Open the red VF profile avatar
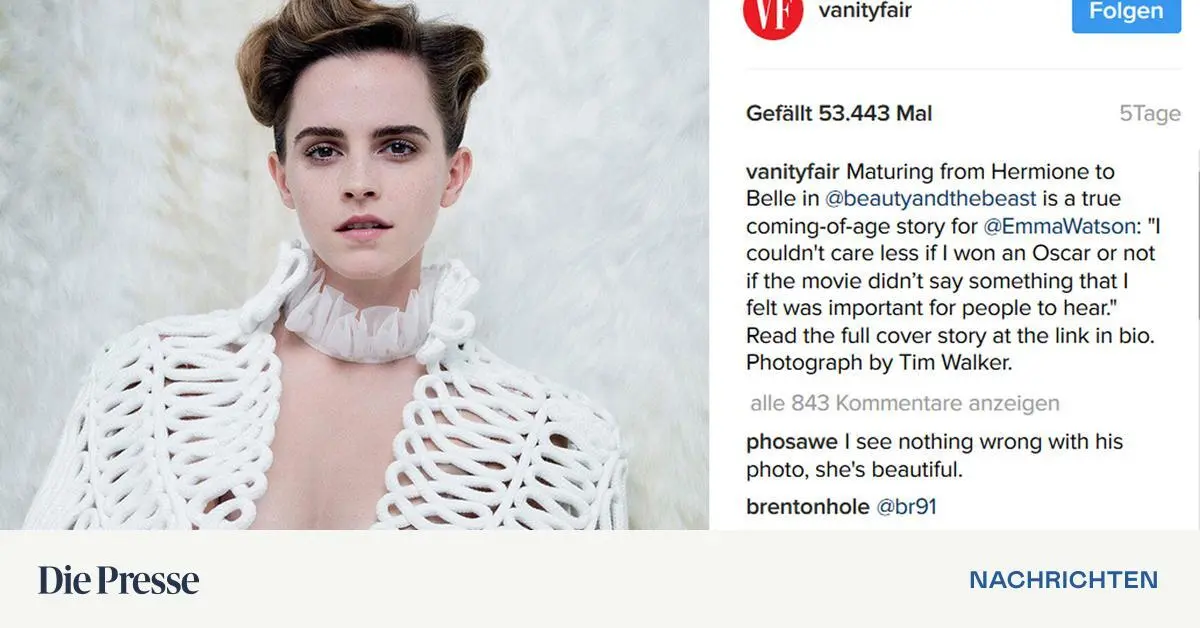 pos(772,15)
